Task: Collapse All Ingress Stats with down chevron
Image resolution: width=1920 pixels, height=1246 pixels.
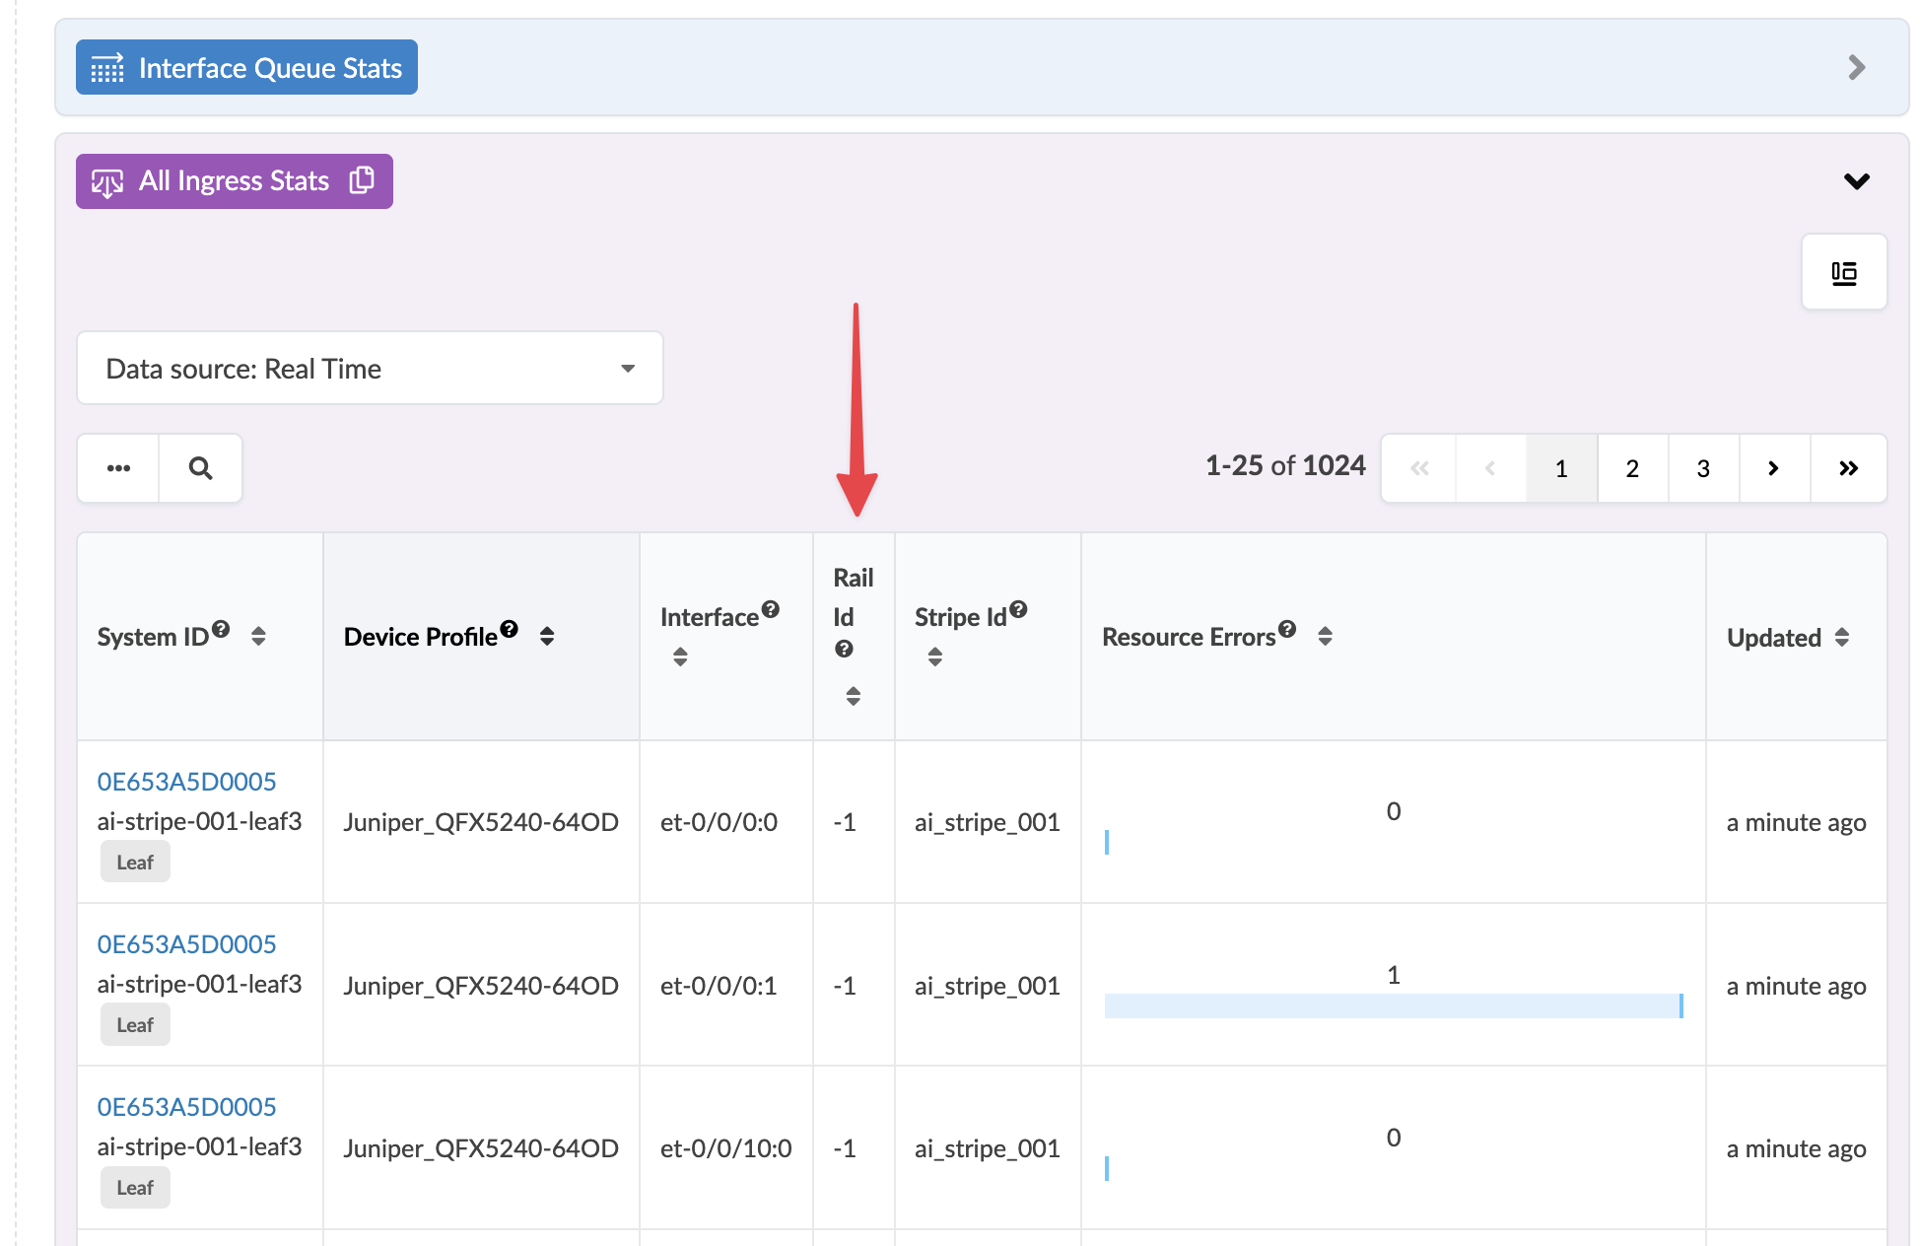Action: pos(1856,181)
